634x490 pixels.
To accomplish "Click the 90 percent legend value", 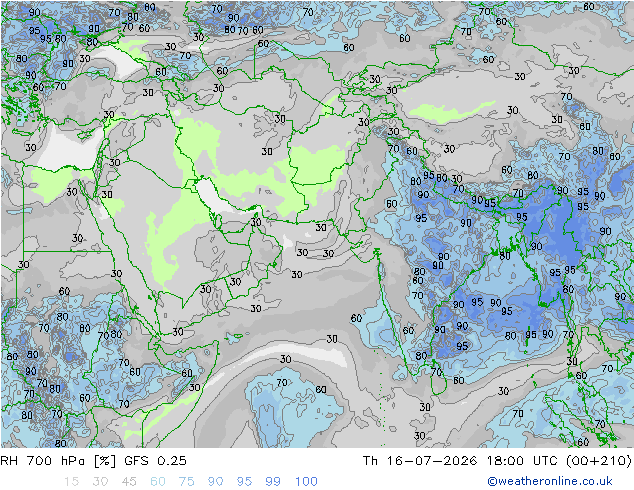I will (x=215, y=482).
